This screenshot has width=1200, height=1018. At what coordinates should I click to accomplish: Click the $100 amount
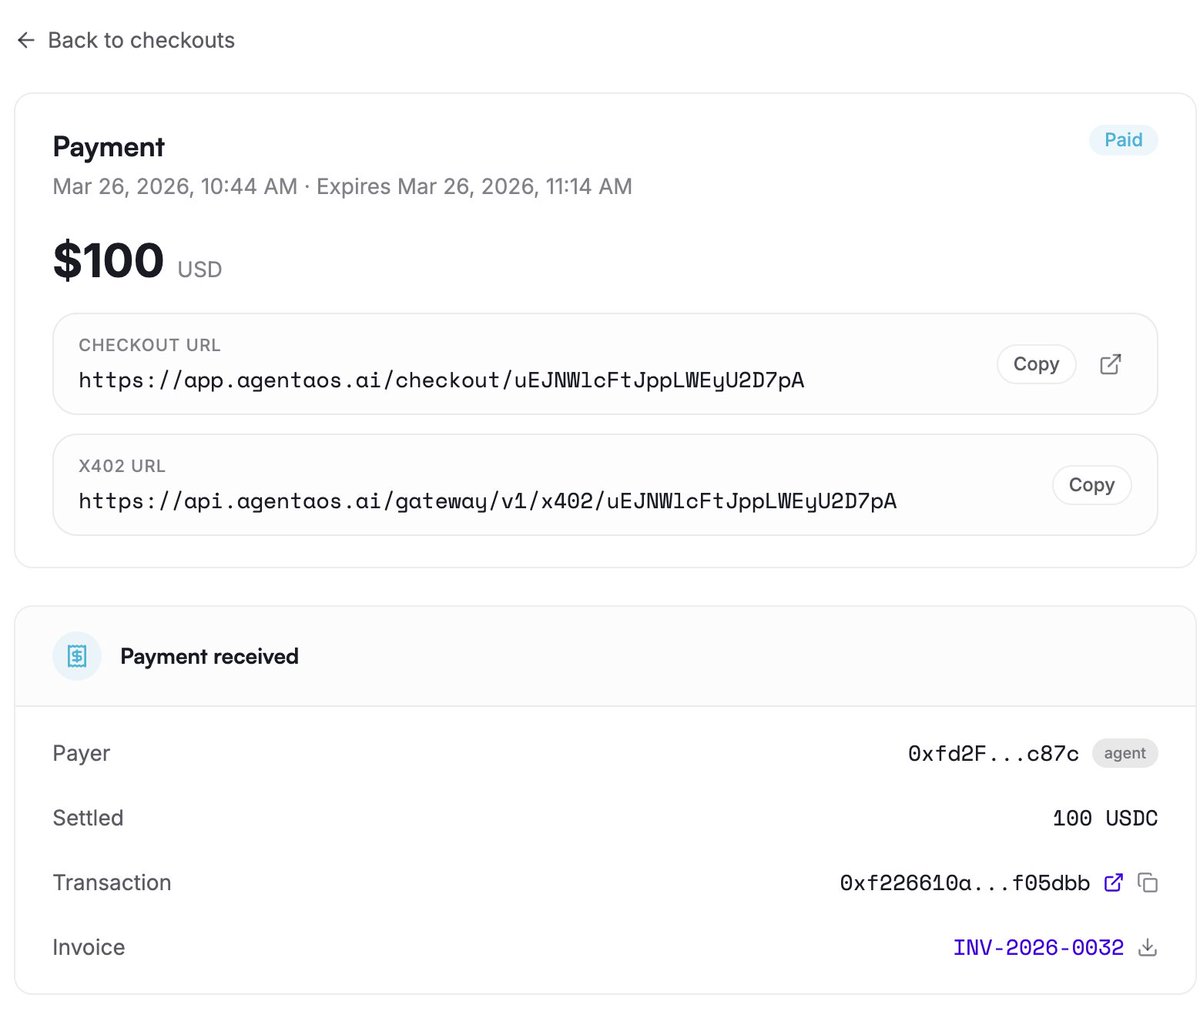[x=108, y=261]
